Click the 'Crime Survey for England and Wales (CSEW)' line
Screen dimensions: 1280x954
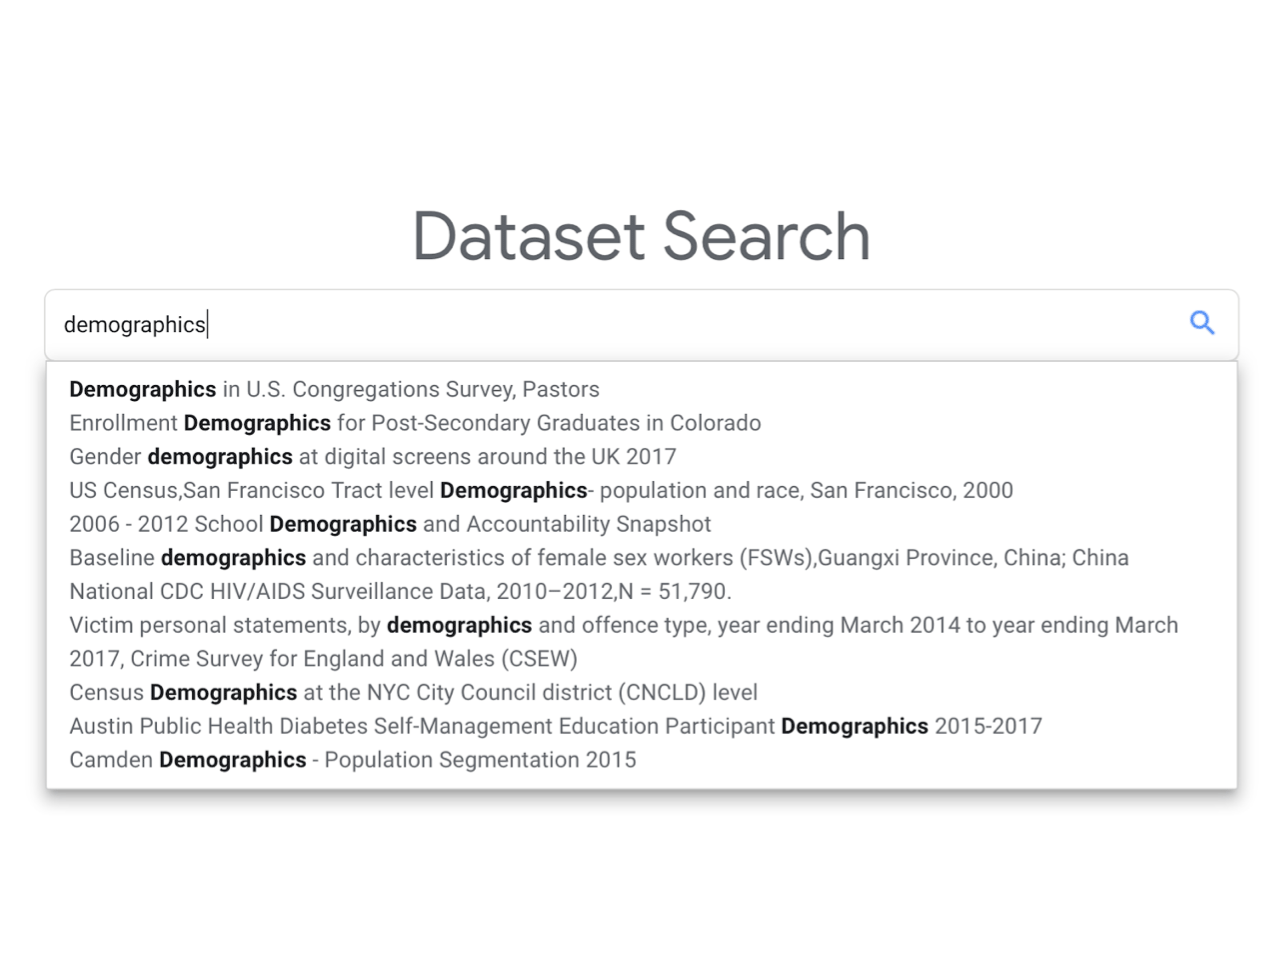coord(323,659)
